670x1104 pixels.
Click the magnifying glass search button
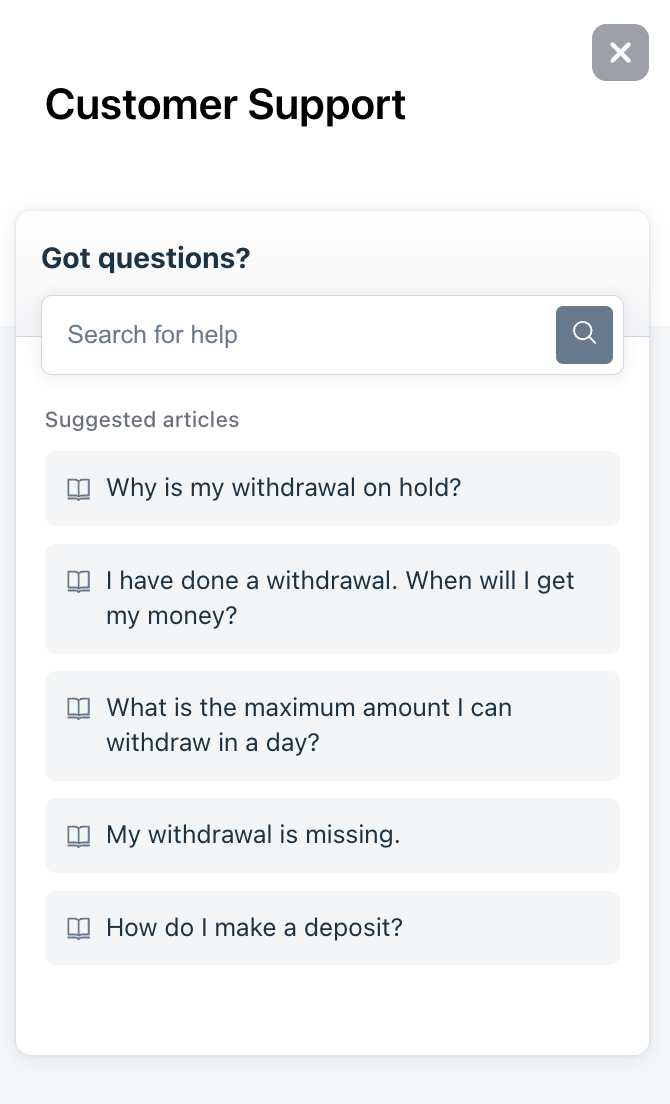[x=584, y=334]
